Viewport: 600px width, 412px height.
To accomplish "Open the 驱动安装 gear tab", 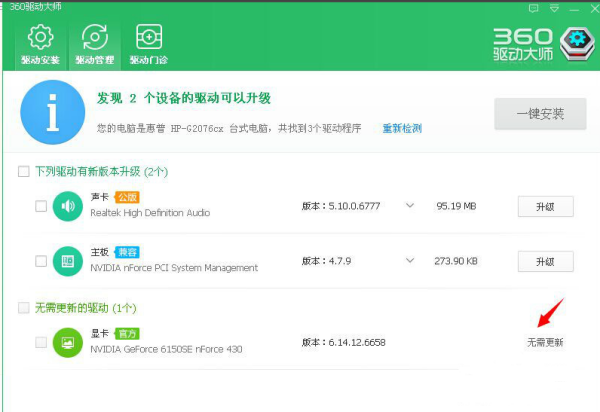I will tap(41, 44).
